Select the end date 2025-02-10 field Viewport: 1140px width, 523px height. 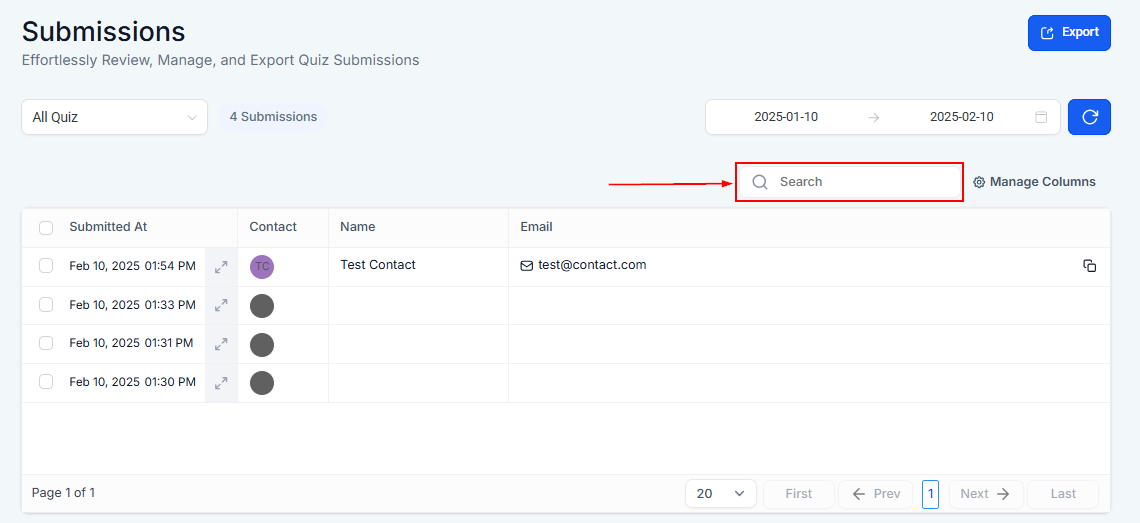pyautogui.click(x=962, y=116)
